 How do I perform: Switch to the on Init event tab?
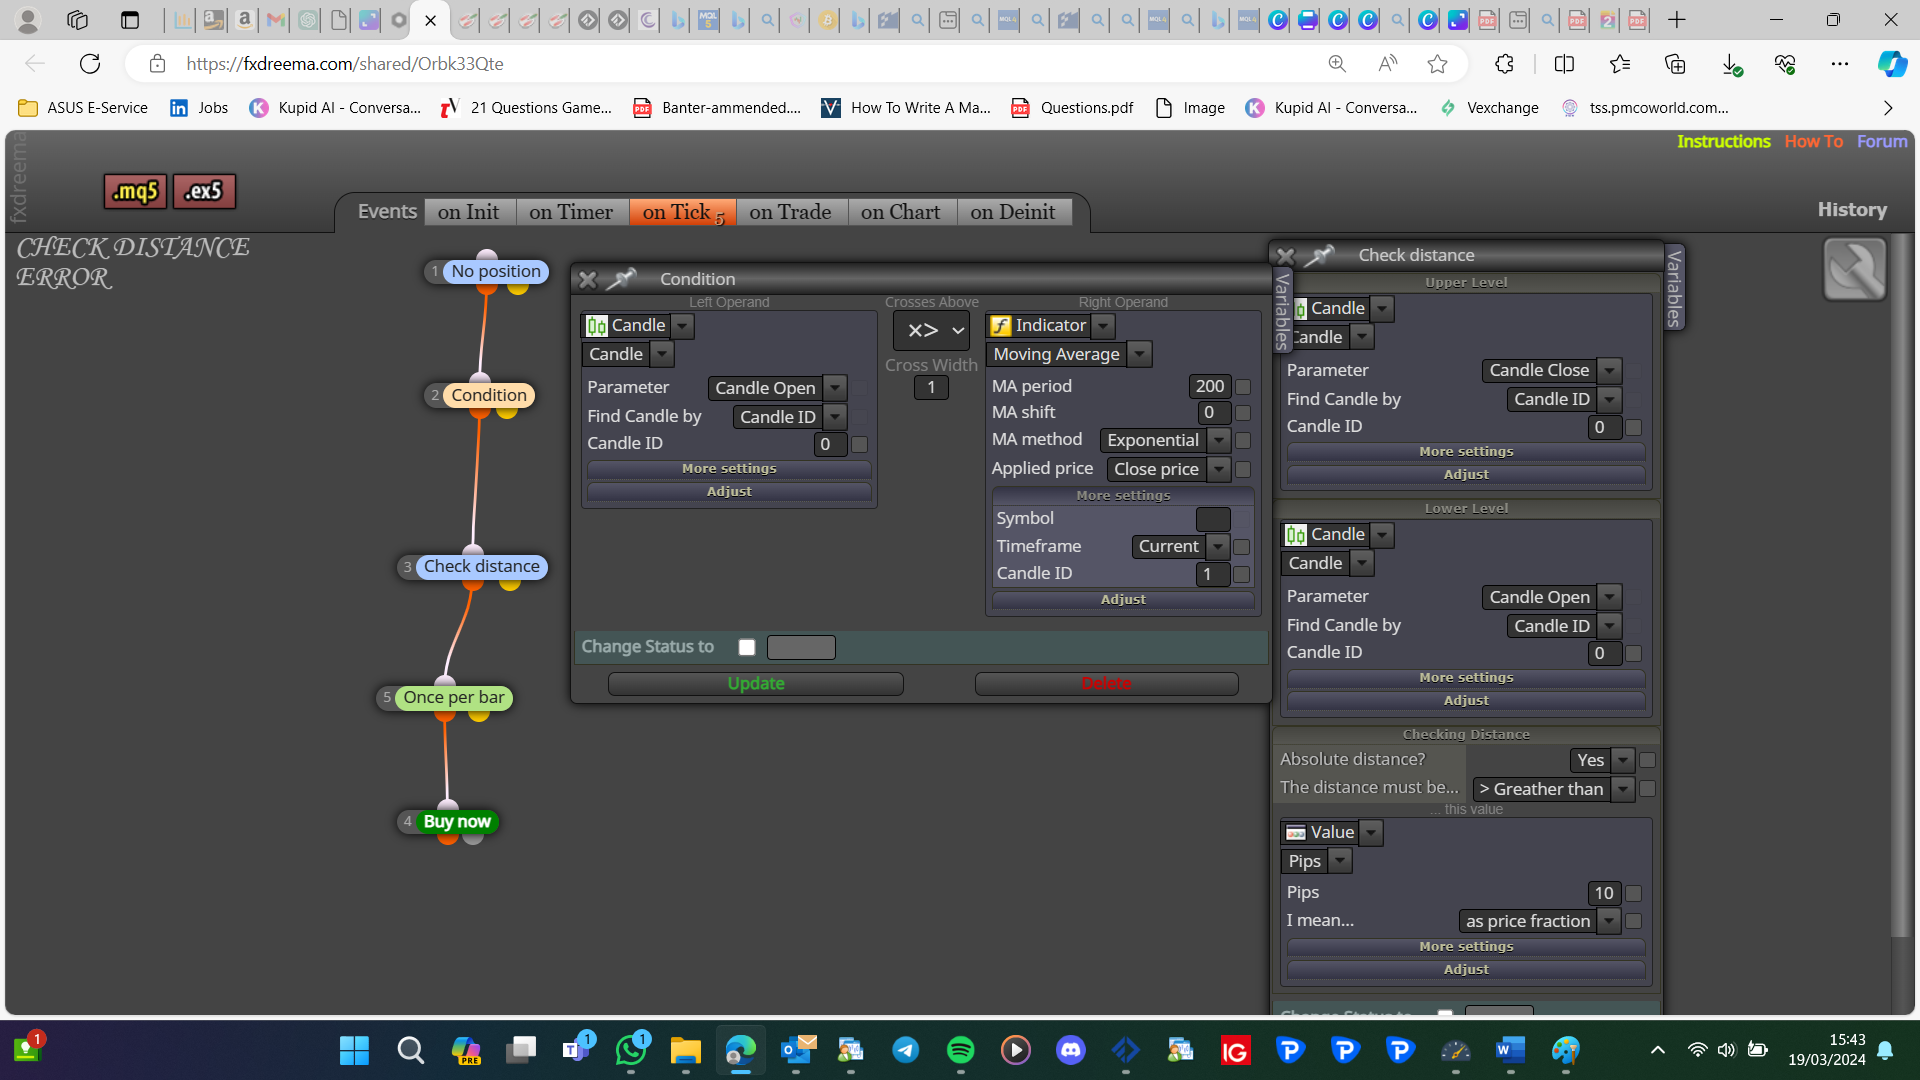pyautogui.click(x=468, y=212)
